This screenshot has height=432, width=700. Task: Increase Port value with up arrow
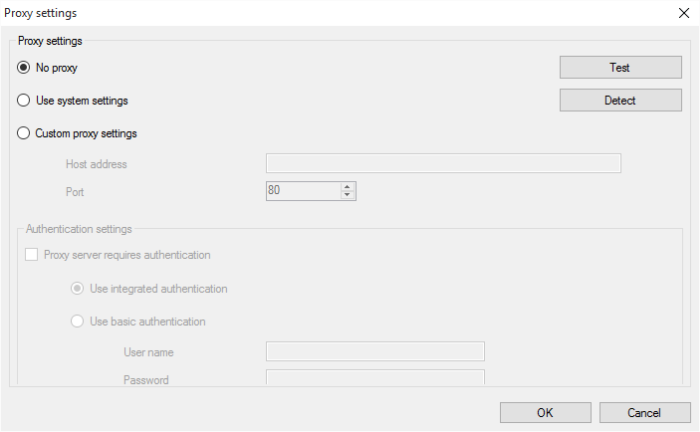(x=347, y=186)
